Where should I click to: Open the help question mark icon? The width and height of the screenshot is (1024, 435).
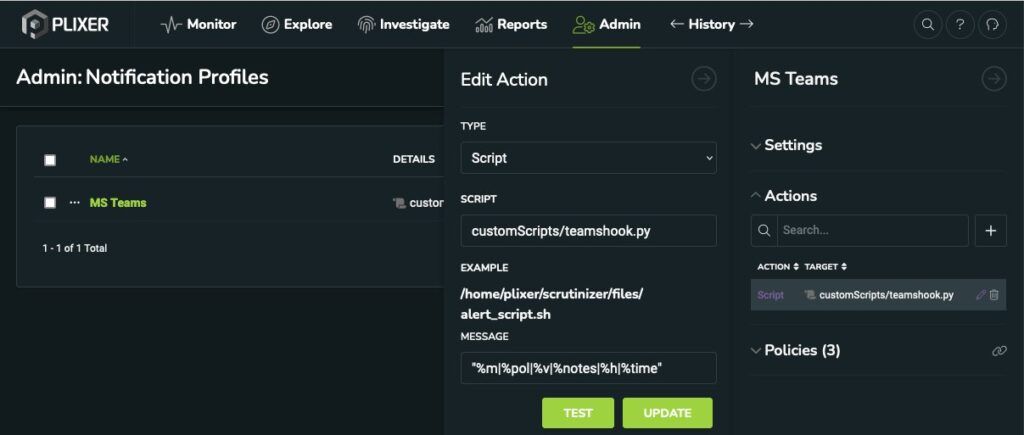[x=959, y=25]
